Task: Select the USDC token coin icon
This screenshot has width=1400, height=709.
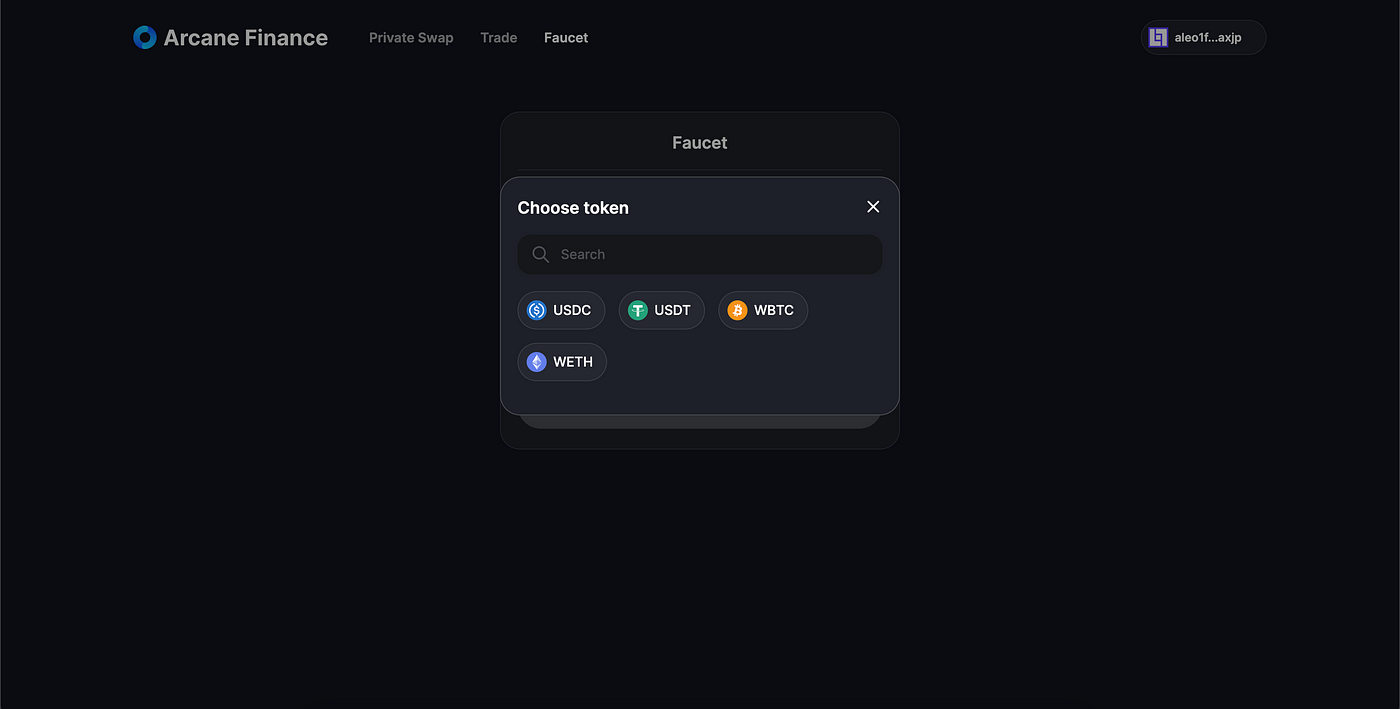Action: (x=535, y=310)
